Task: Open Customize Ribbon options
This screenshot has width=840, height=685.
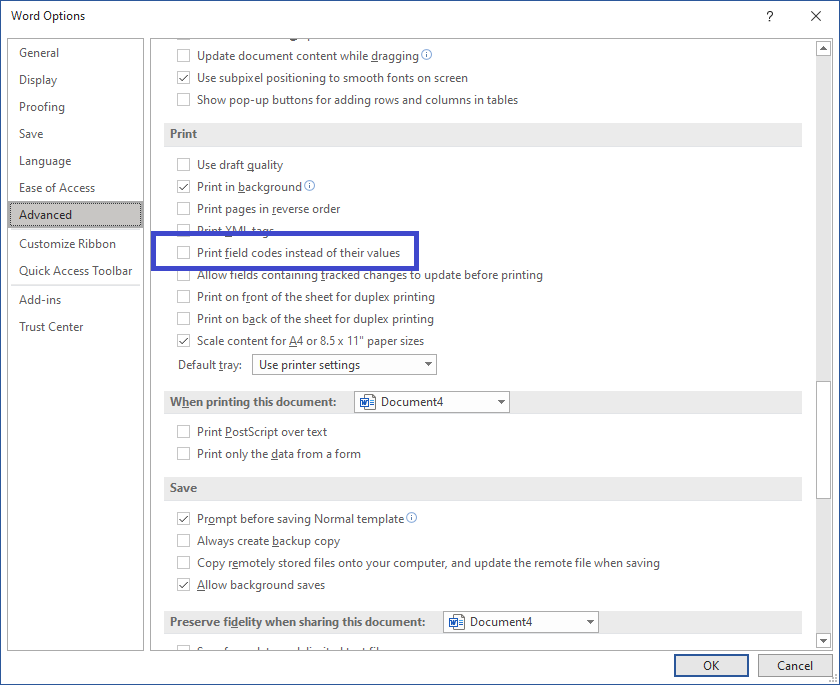Action: [76, 244]
